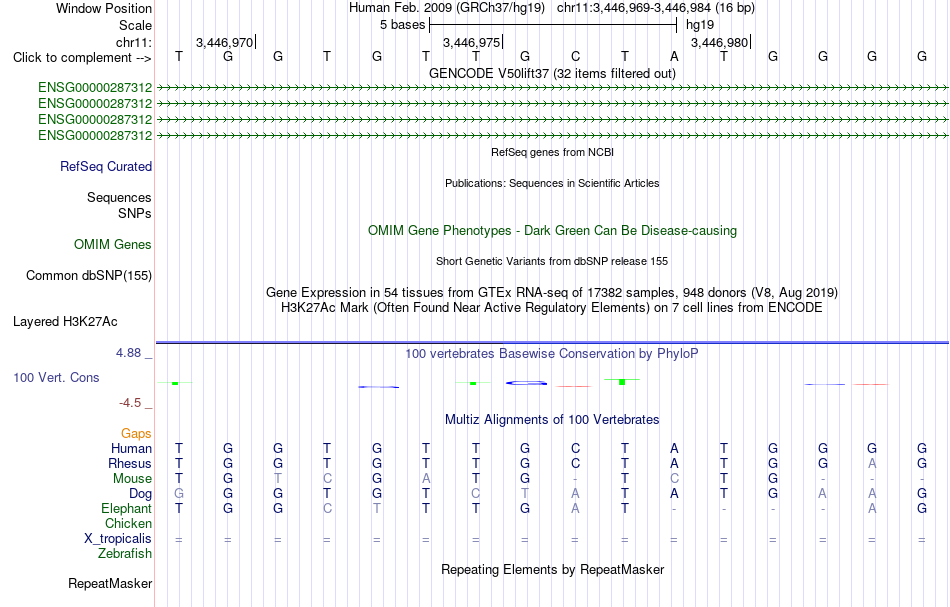Click the C base in reference sequence
The image size is (950, 607).
coord(576,56)
